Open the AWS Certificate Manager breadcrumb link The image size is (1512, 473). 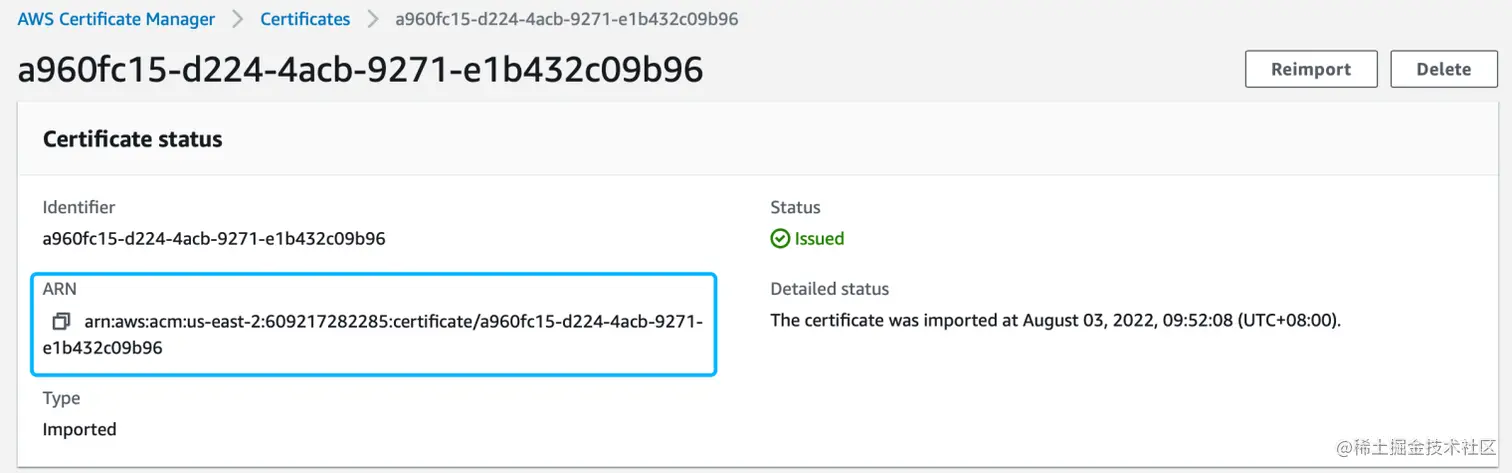pyautogui.click(x=116, y=19)
